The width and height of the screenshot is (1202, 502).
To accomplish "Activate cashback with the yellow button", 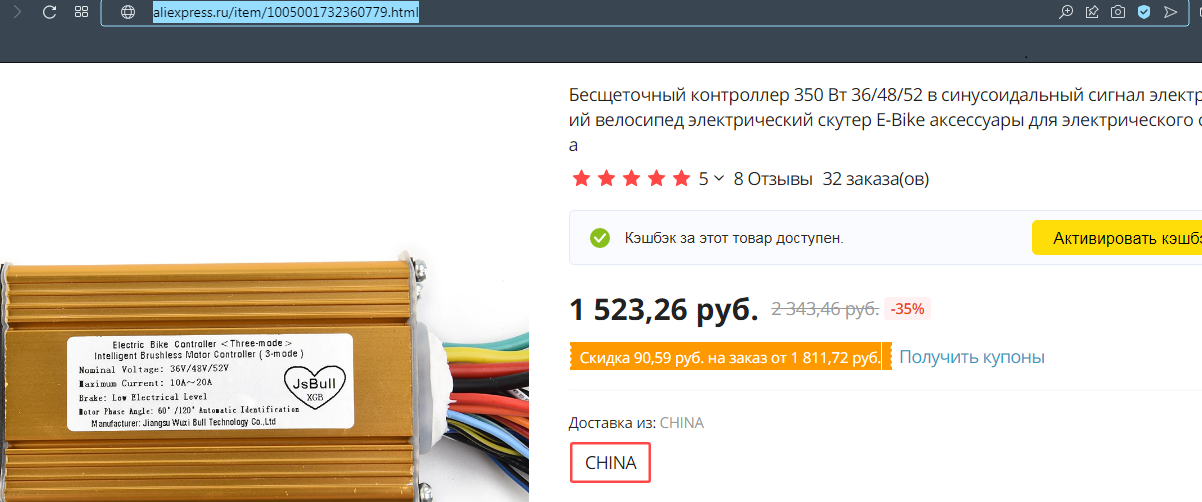I will click(1117, 238).
